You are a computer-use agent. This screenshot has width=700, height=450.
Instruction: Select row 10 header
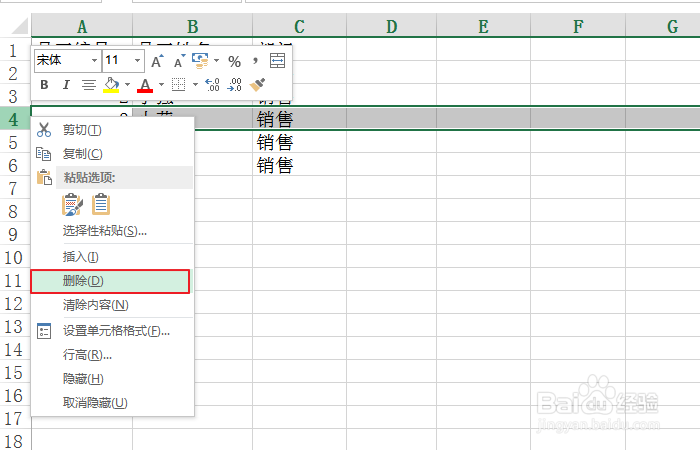point(15,257)
